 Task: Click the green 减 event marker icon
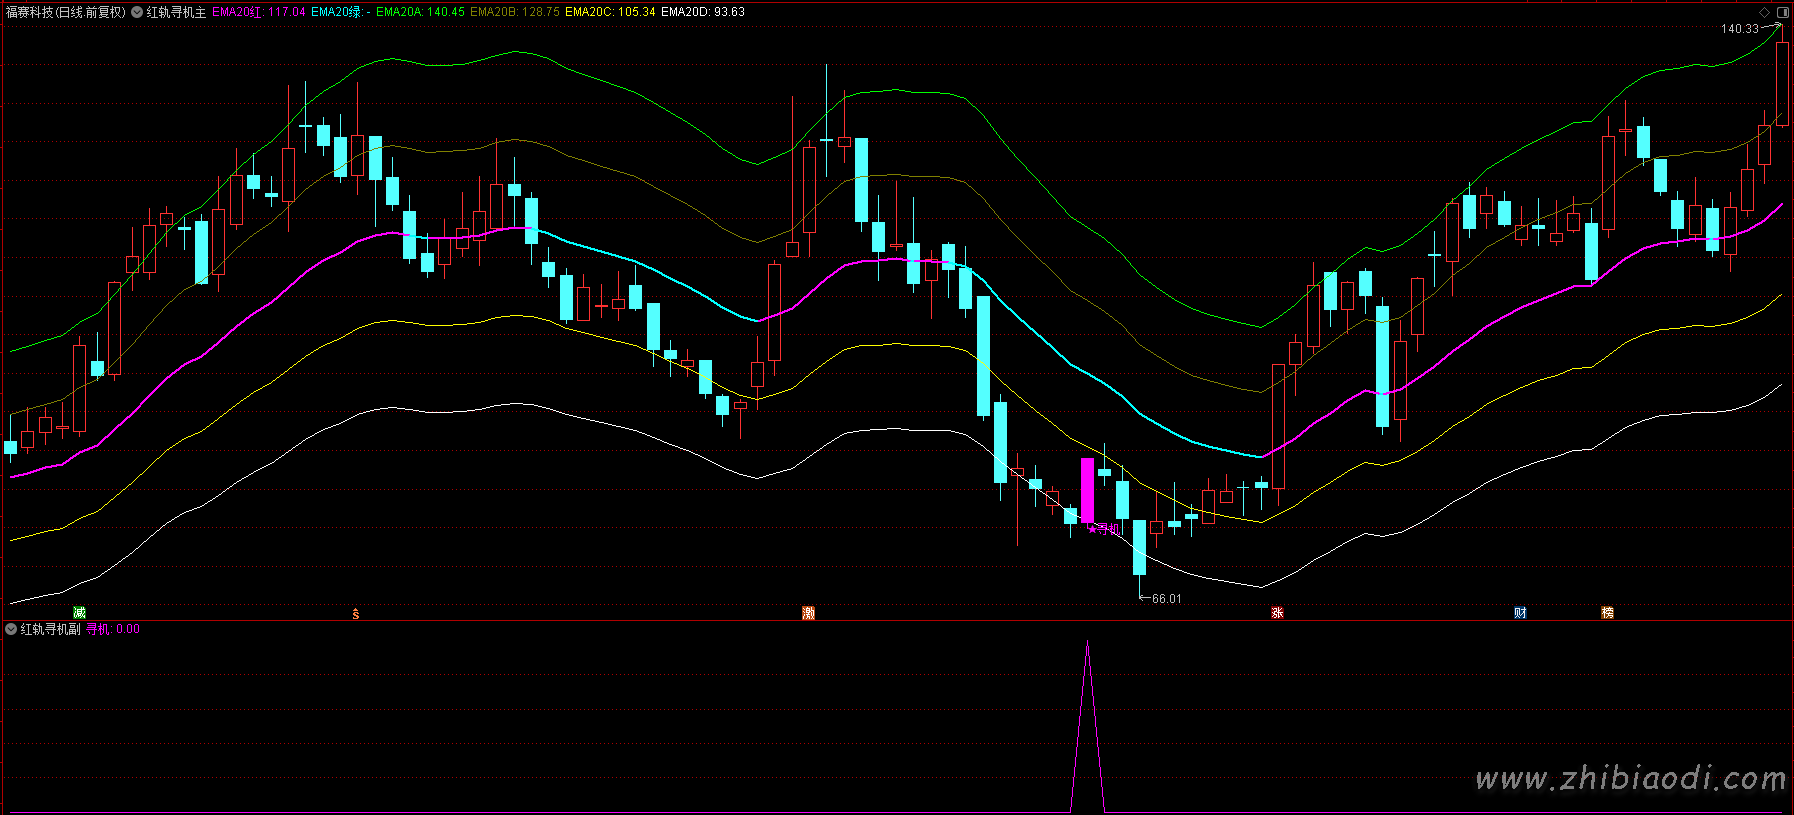80,613
